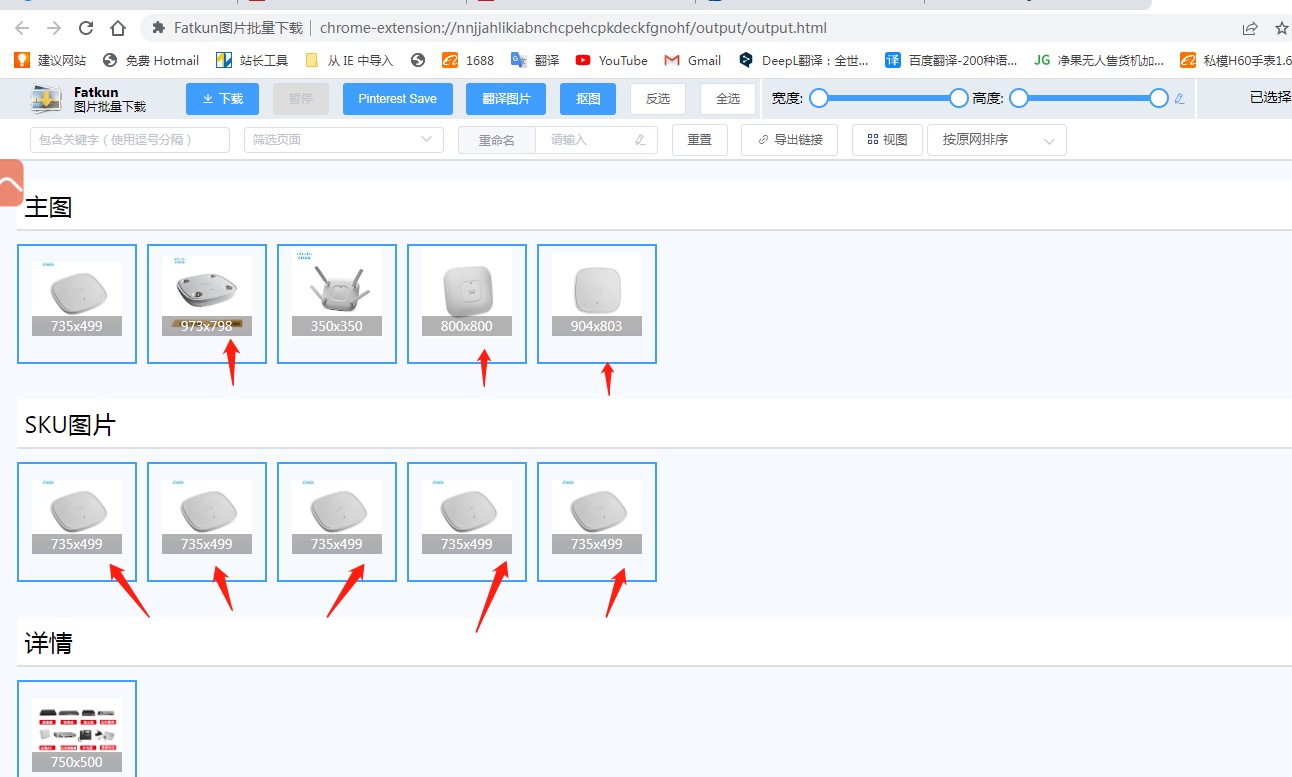Bookmark this page with the star icon

pos(1281,28)
